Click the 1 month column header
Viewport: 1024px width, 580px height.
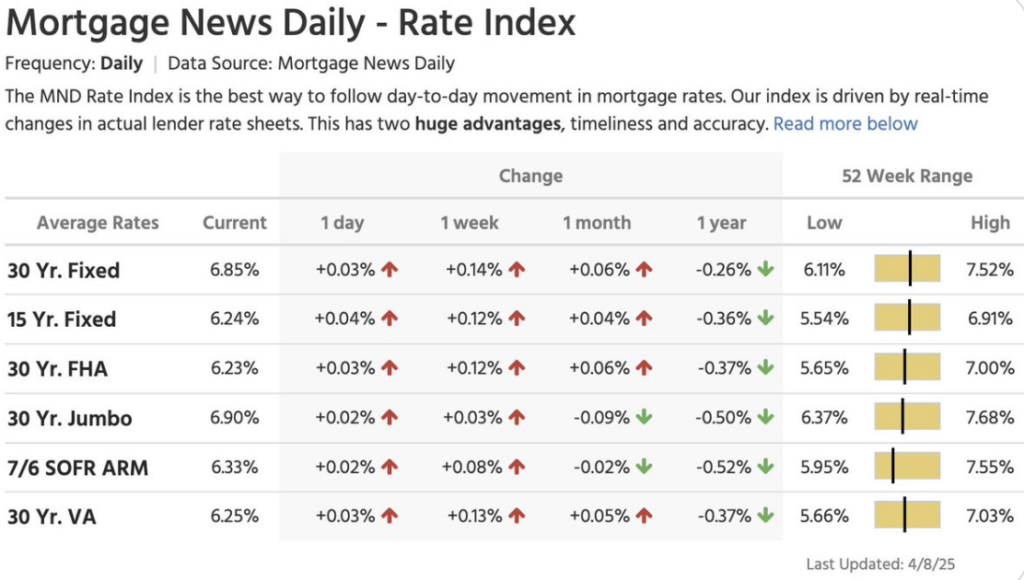pos(596,223)
